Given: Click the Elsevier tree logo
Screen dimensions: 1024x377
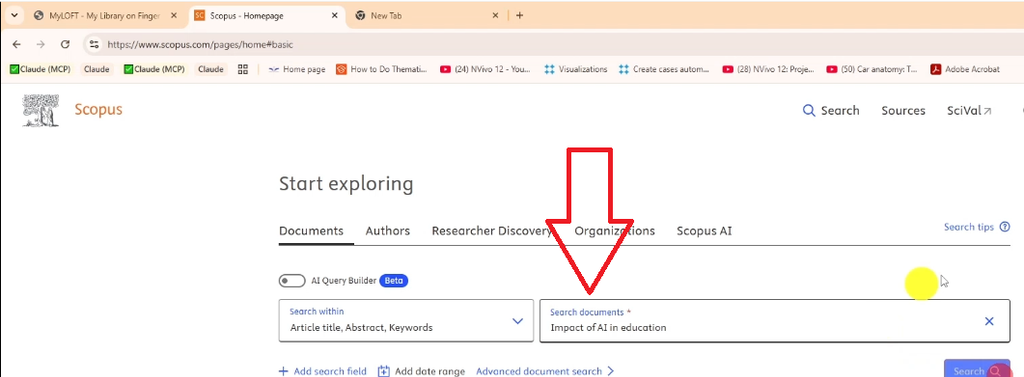Looking at the screenshot, I should tap(40, 110).
